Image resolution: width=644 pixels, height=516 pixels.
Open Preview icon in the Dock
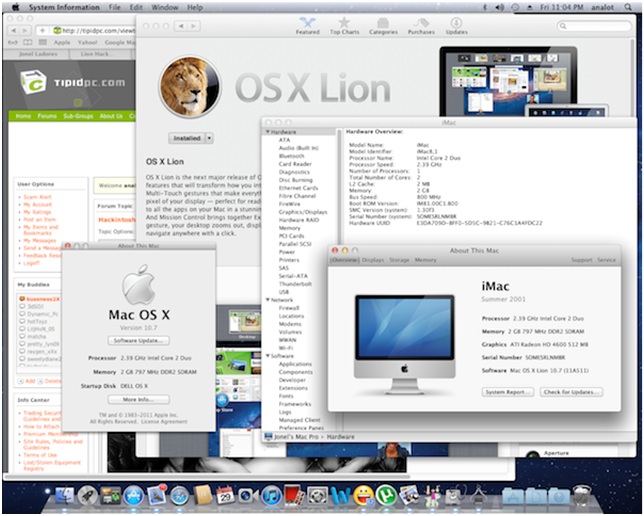pos(408,495)
